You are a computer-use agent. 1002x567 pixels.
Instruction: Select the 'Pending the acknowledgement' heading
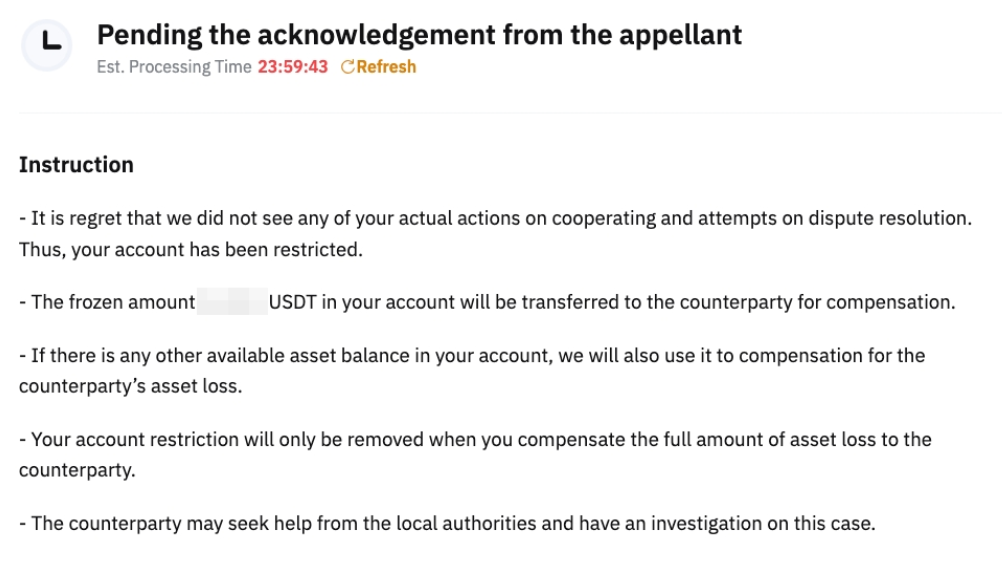click(300, 35)
